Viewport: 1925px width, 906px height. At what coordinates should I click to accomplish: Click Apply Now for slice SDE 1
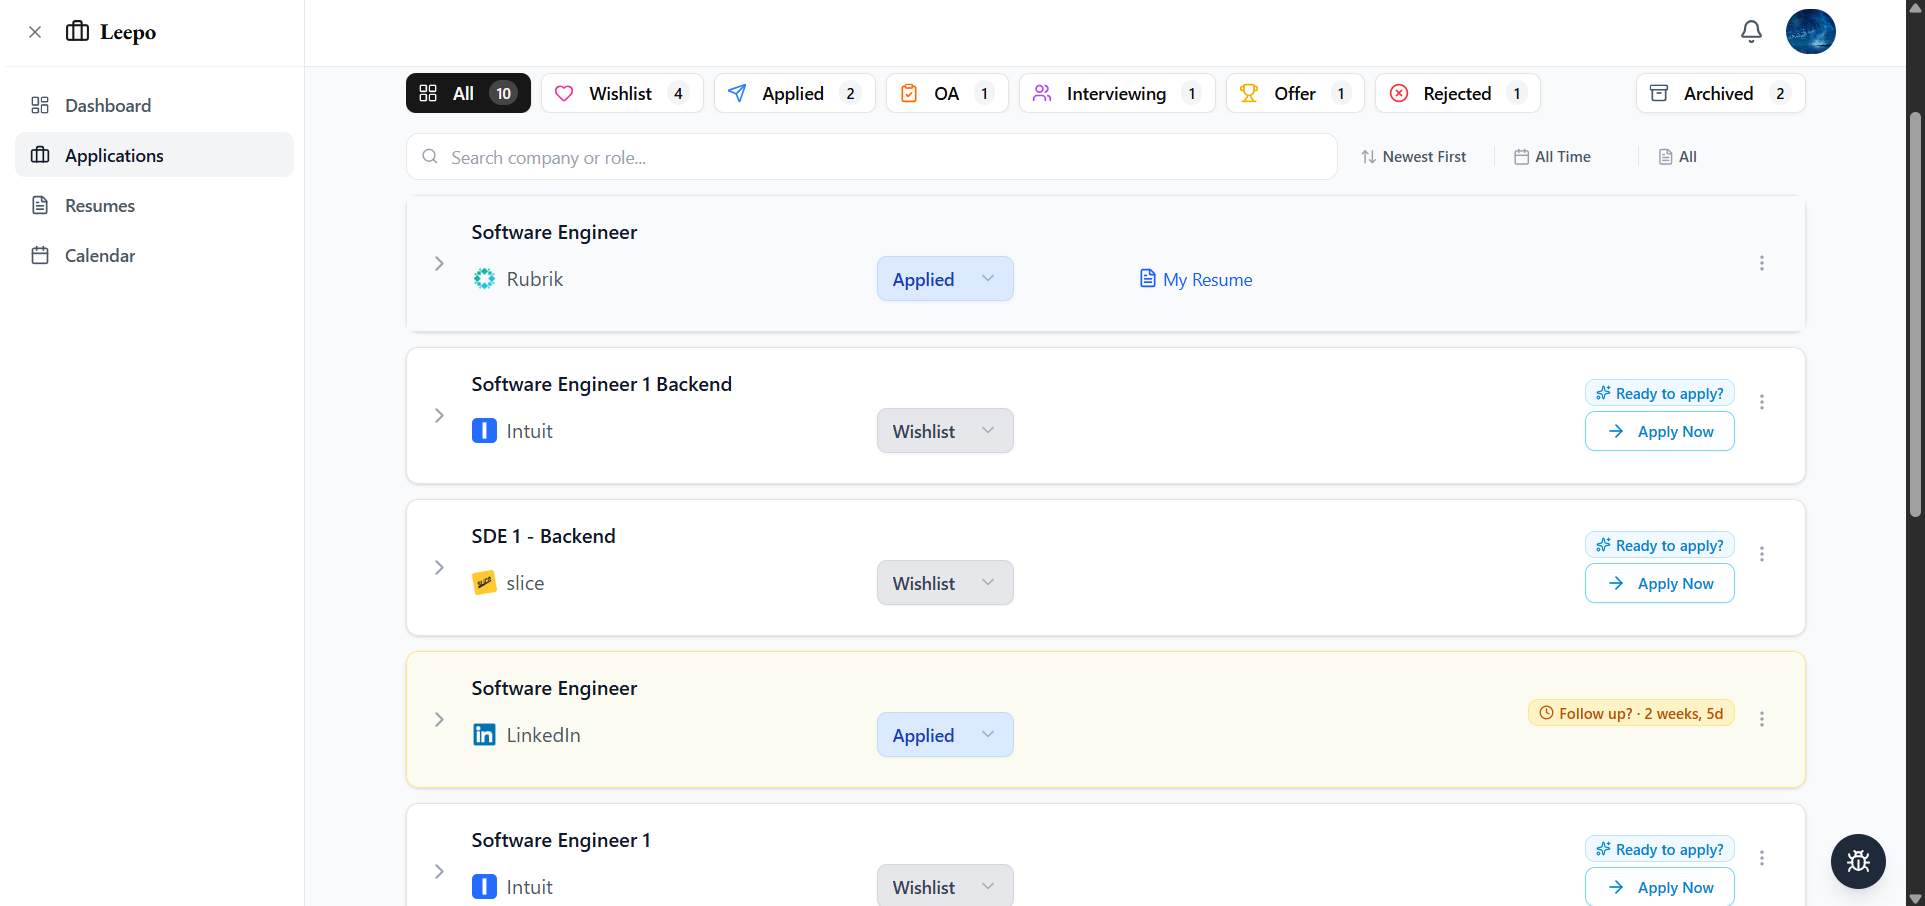1659,583
